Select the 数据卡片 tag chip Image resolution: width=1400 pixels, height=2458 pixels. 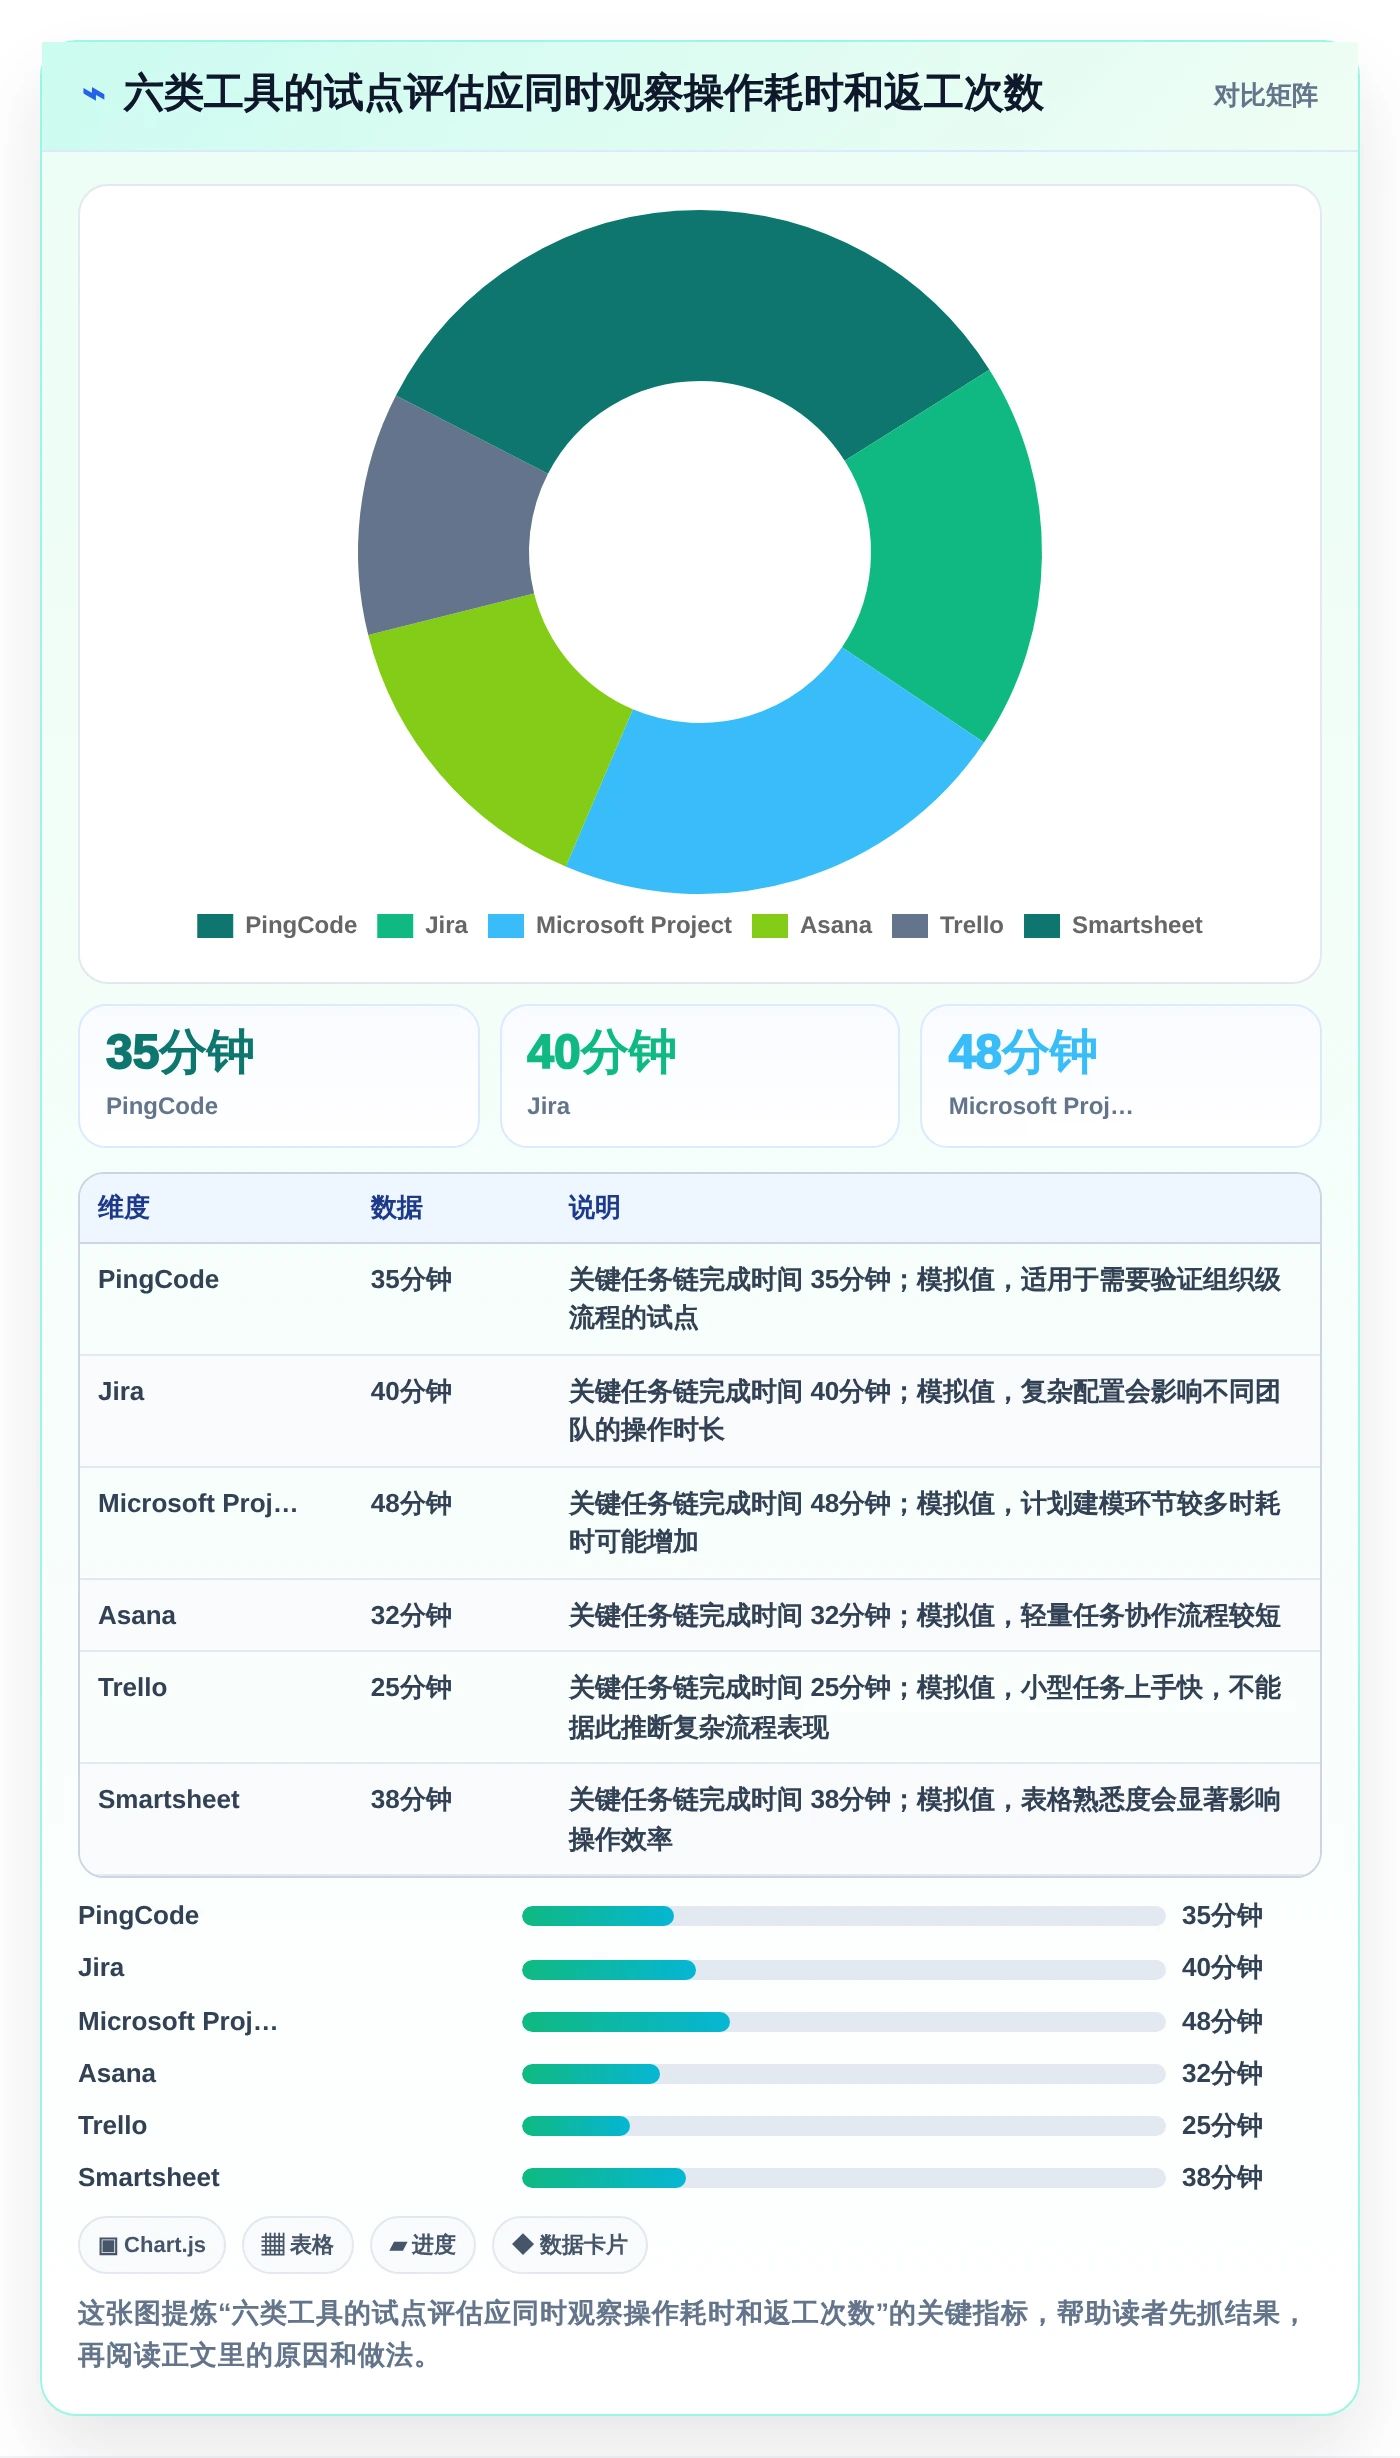coord(570,2245)
